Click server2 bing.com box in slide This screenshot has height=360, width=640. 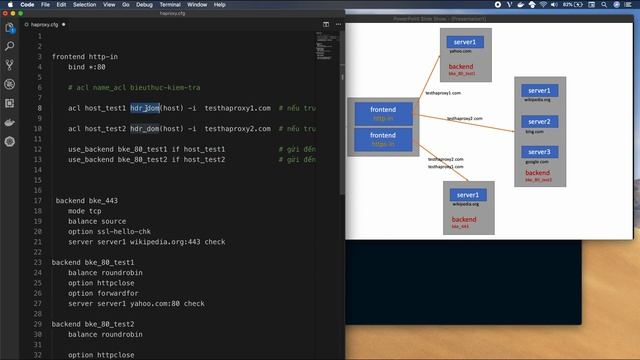pos(539,122)
